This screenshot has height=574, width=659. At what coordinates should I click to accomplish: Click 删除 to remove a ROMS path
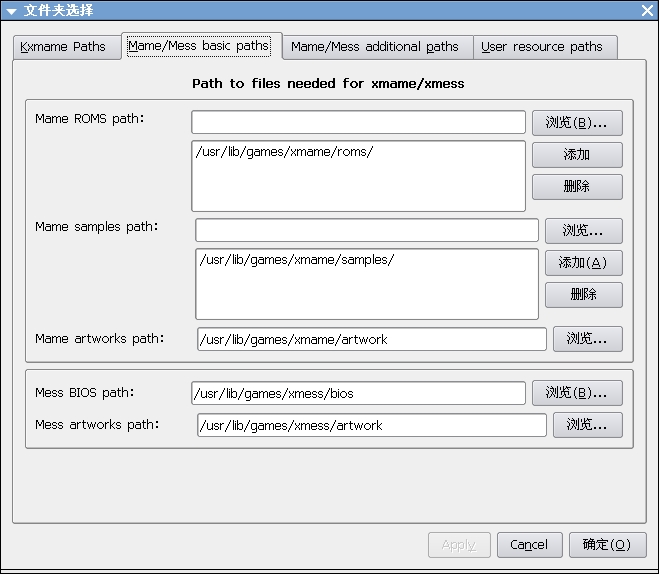click(x=577, y=187)
